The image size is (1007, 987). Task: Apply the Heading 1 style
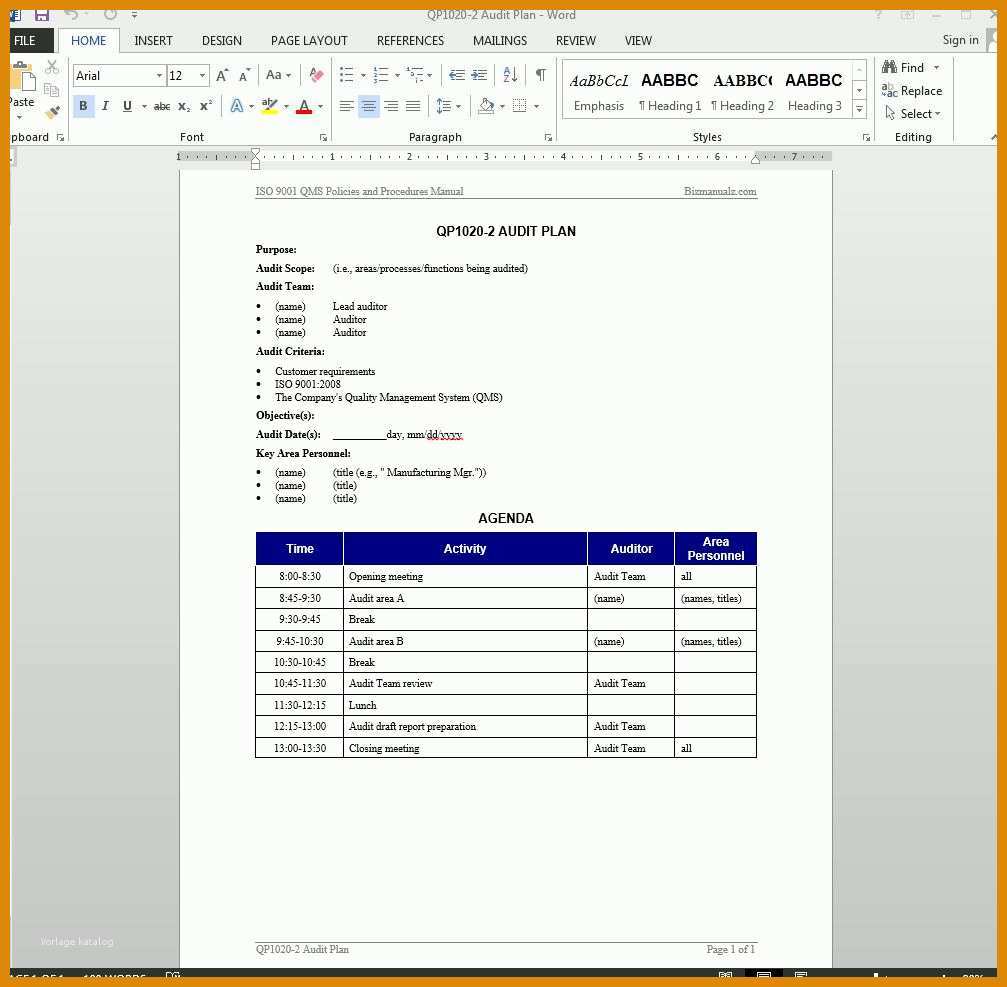pyautogui.click(x=670, y=91)
